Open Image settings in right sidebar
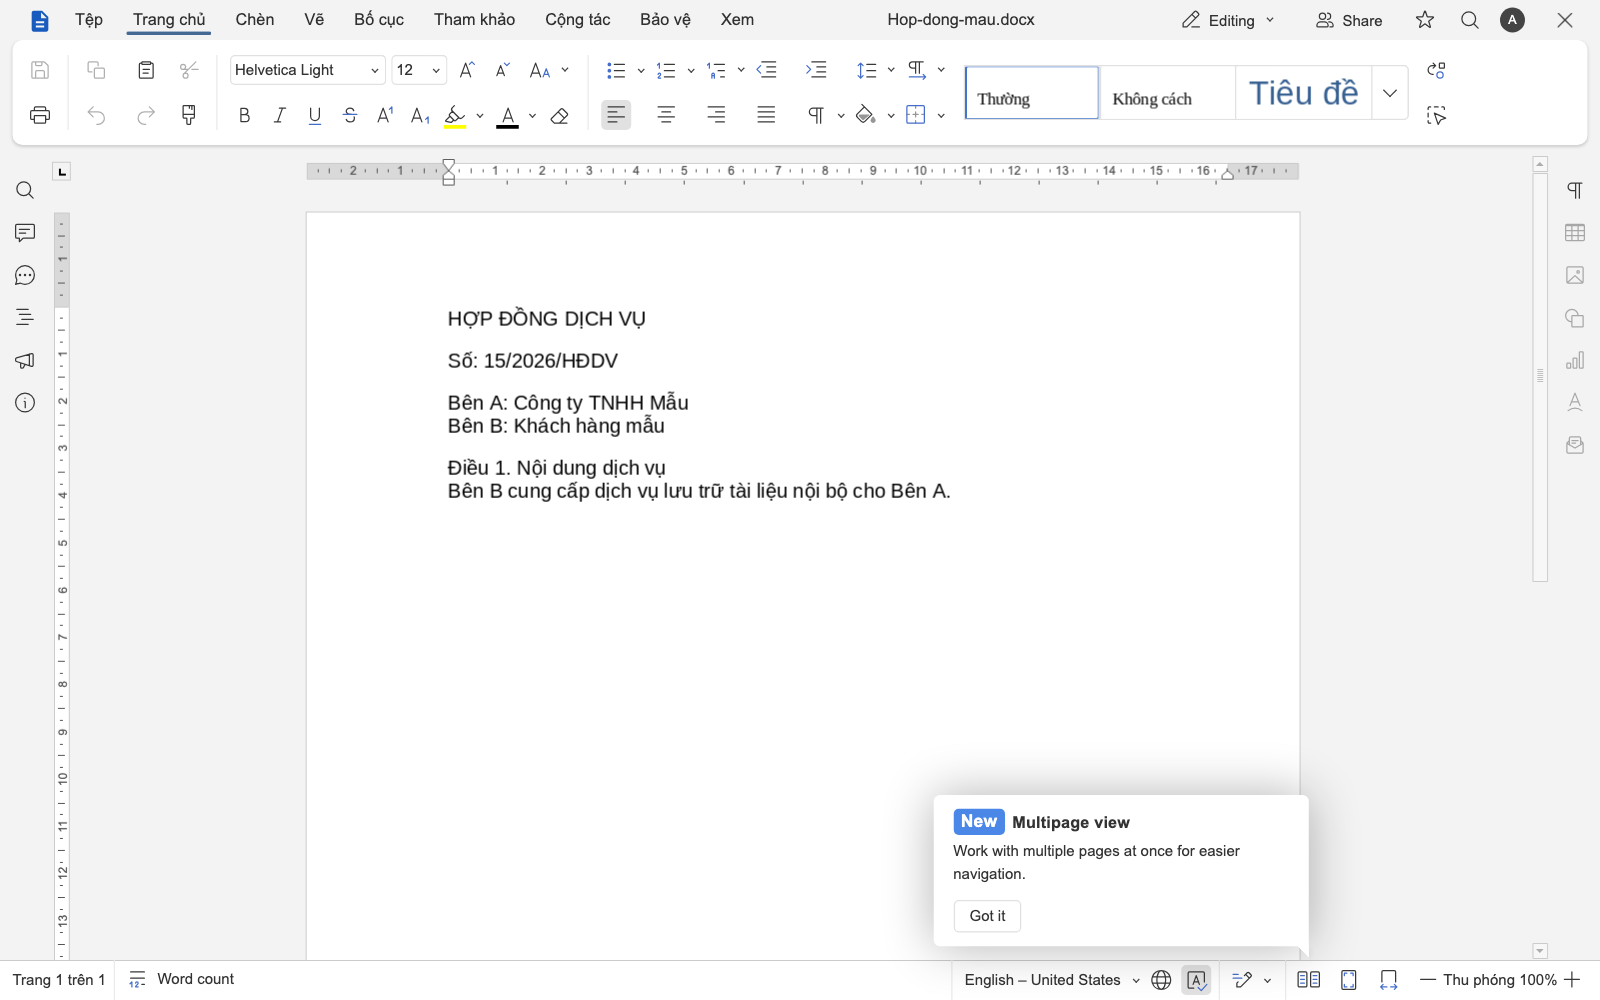Screen dimensions: 1600x1000 pos(1575,275)
